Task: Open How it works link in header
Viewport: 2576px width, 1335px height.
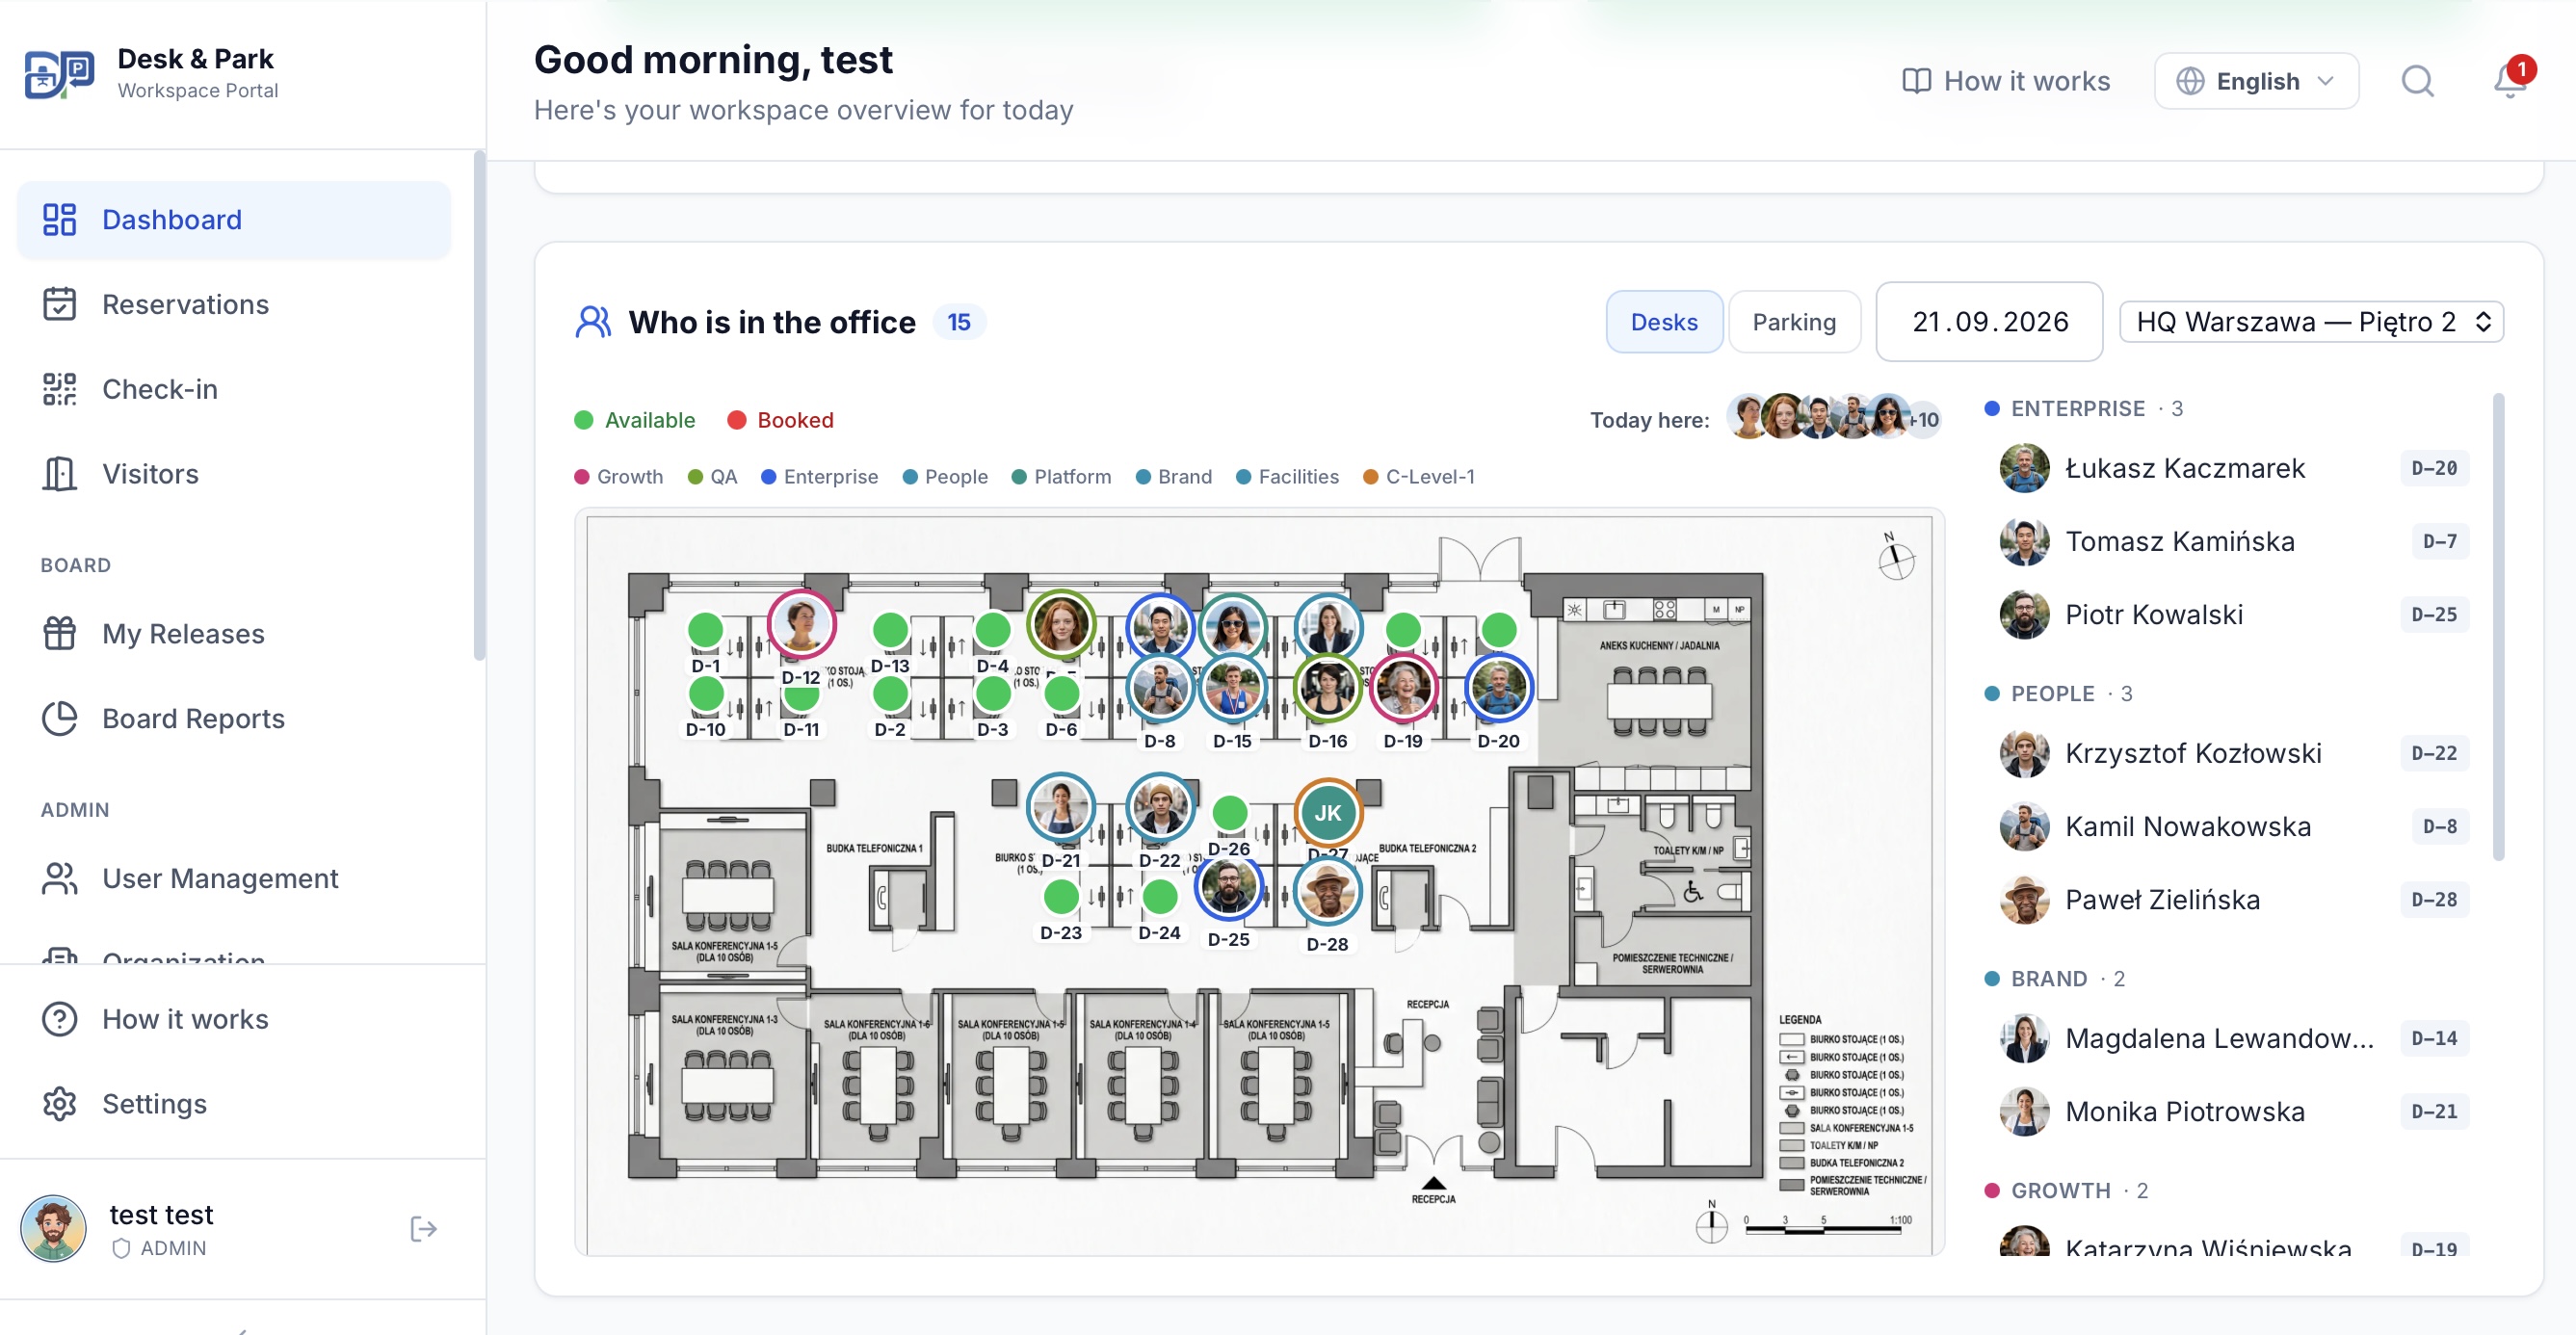Action: pyautogui.click(x=2006, y=81)
